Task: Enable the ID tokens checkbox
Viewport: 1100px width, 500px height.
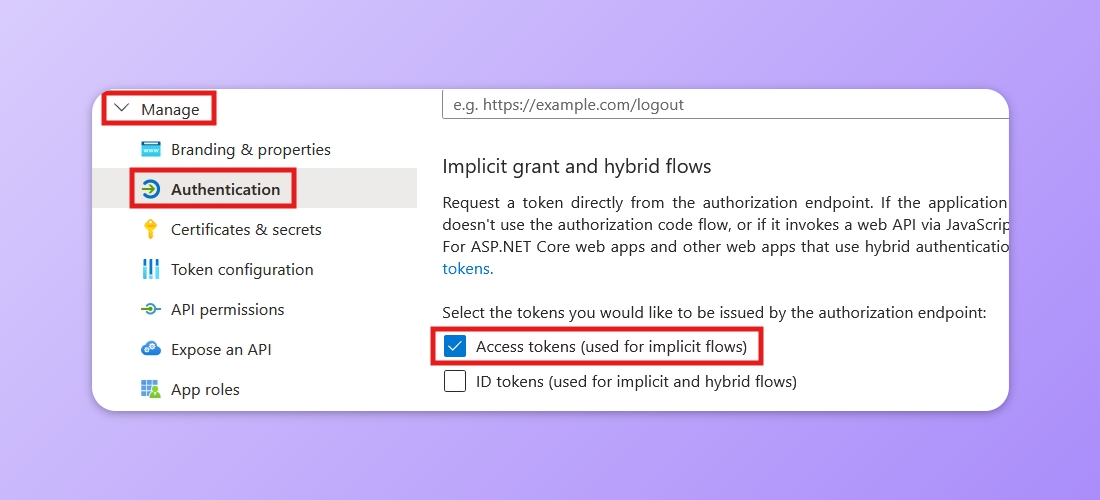Action: tap(455, 381)
